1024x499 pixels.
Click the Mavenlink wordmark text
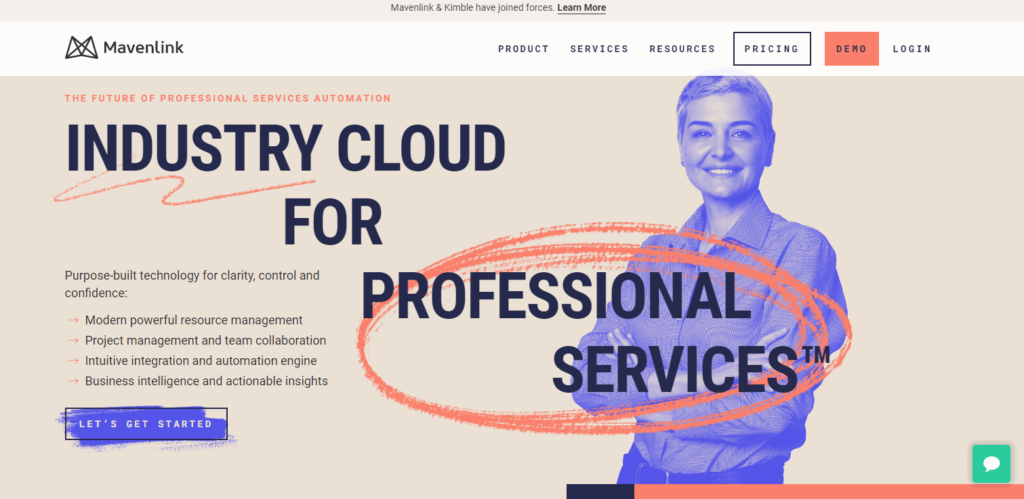click(x=144, y=48)
